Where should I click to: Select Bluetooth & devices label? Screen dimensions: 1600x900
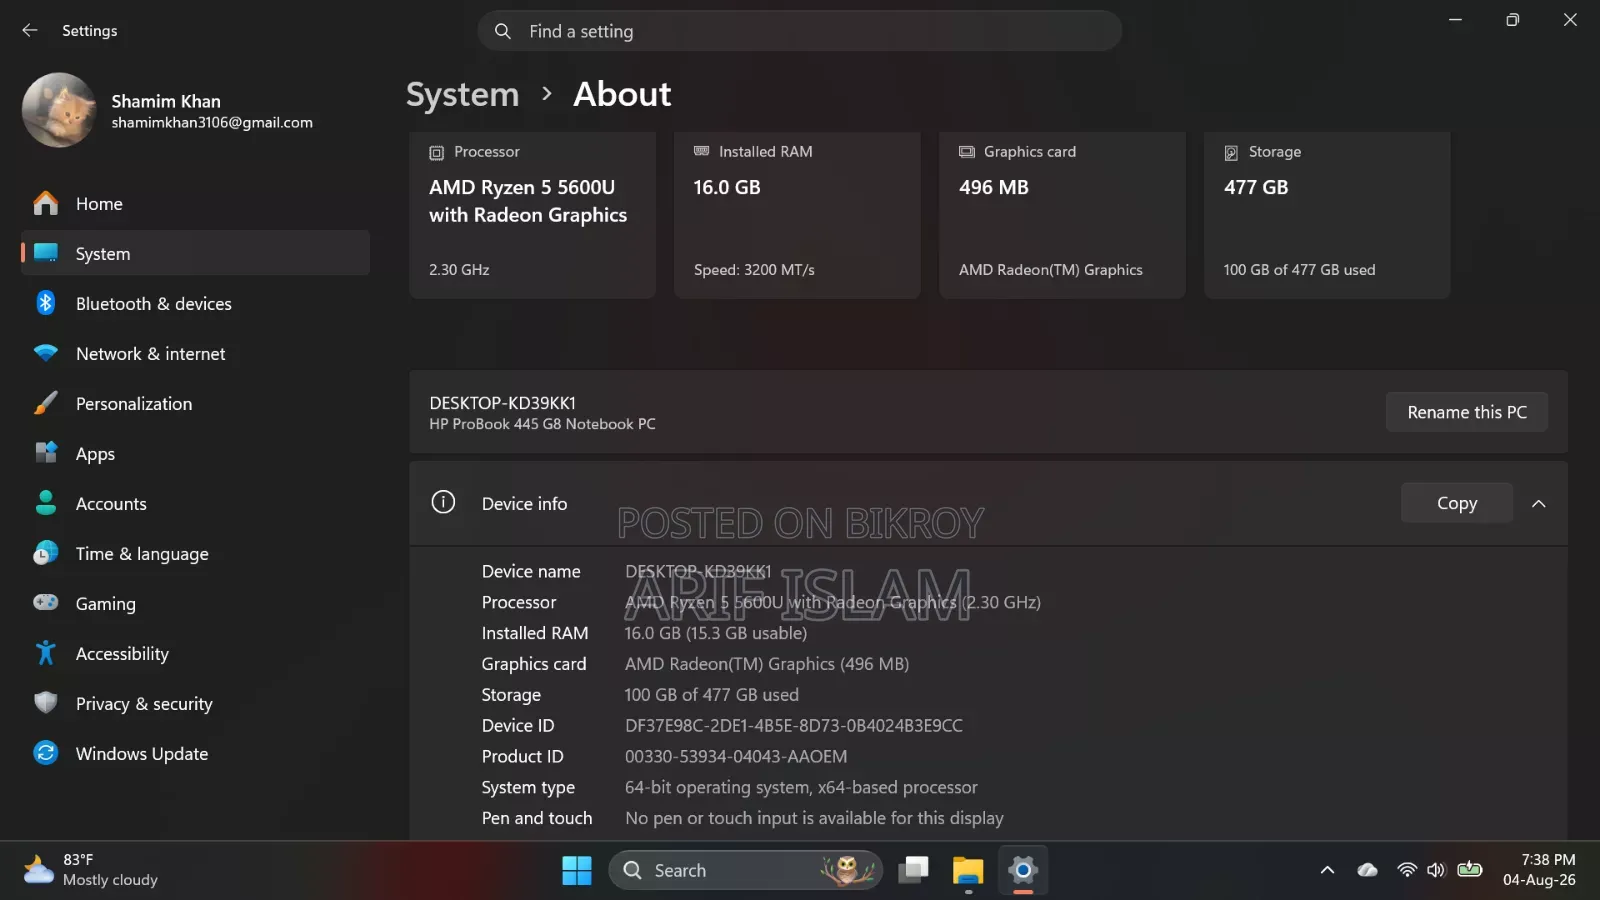(x=154, y=304)
